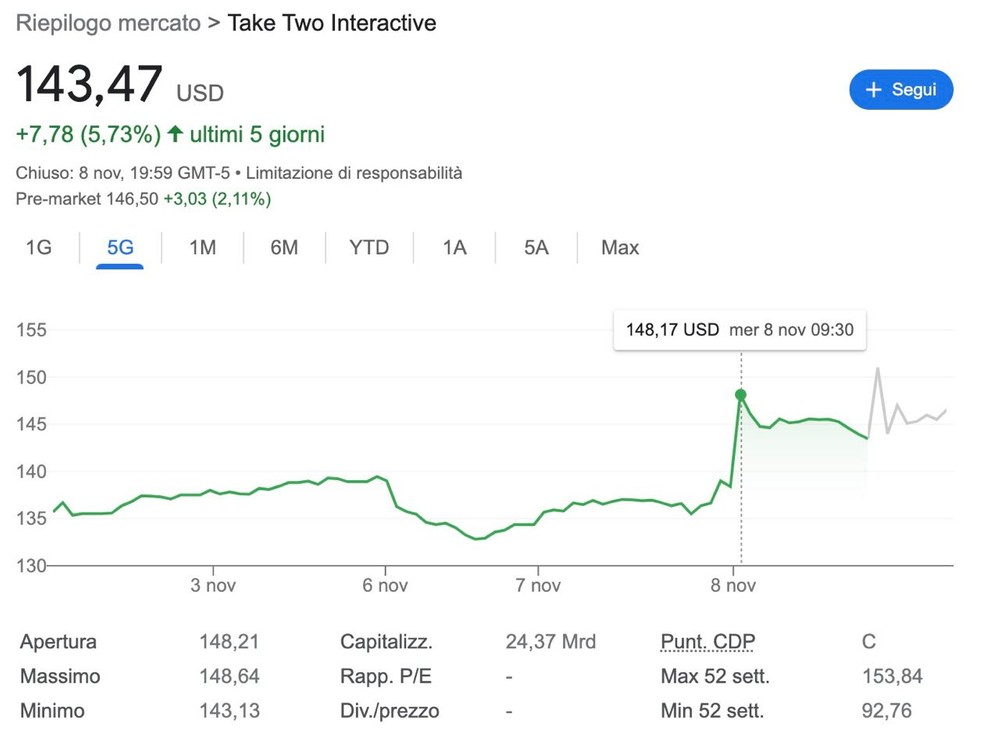
Task: Select the 5G time range tab
Action: [120, 248]
